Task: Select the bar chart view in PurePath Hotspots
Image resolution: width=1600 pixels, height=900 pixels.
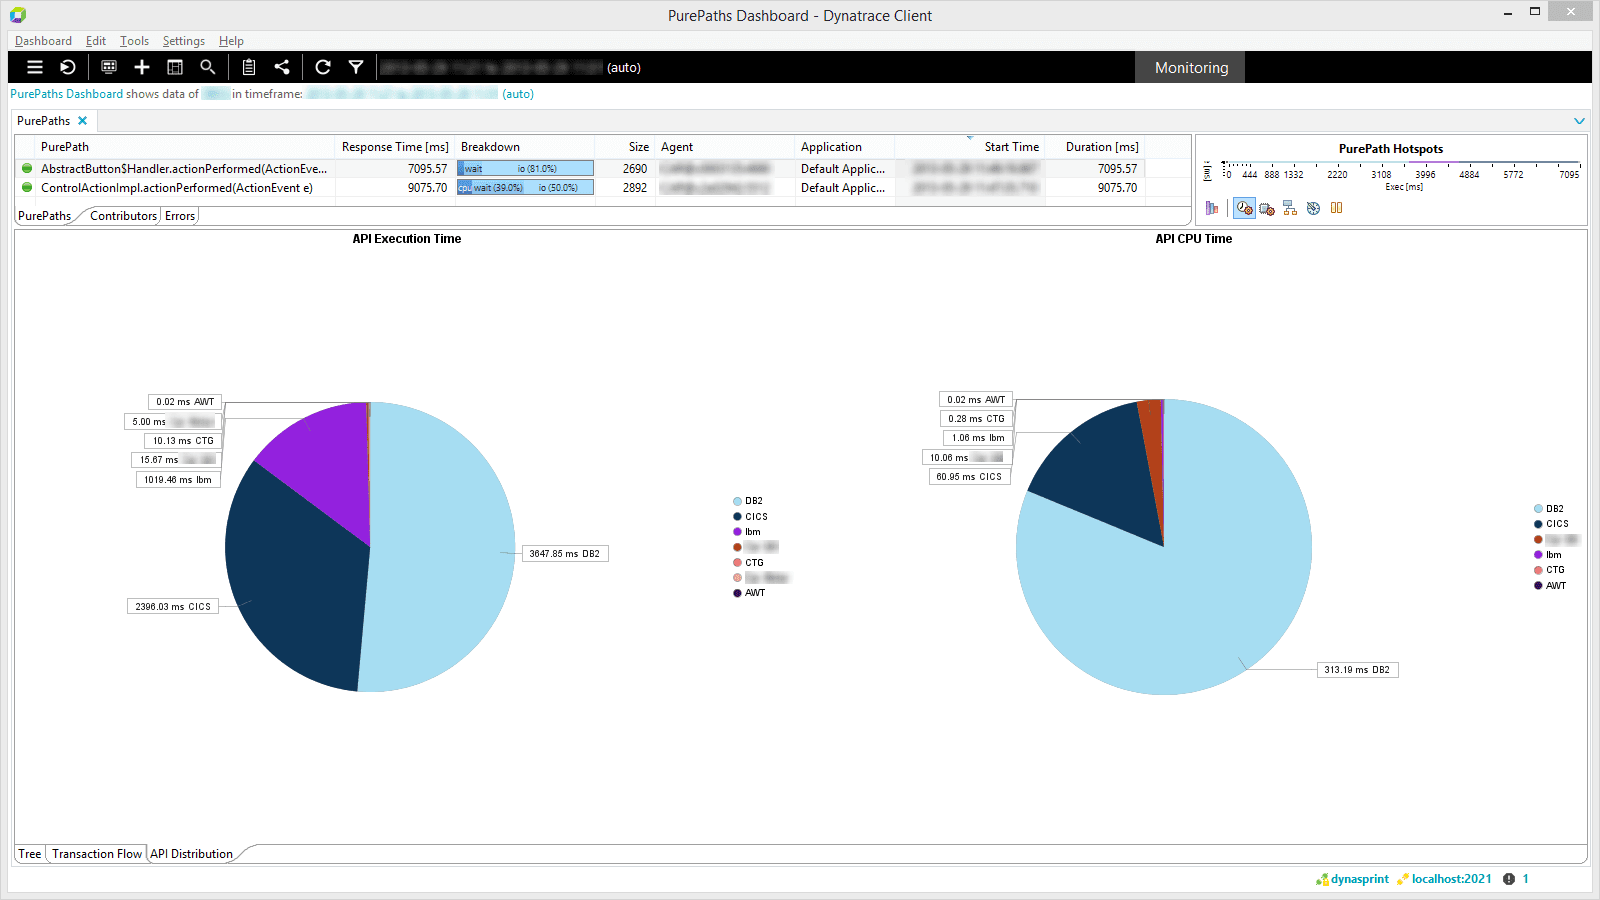Action: click(1213, 208)
